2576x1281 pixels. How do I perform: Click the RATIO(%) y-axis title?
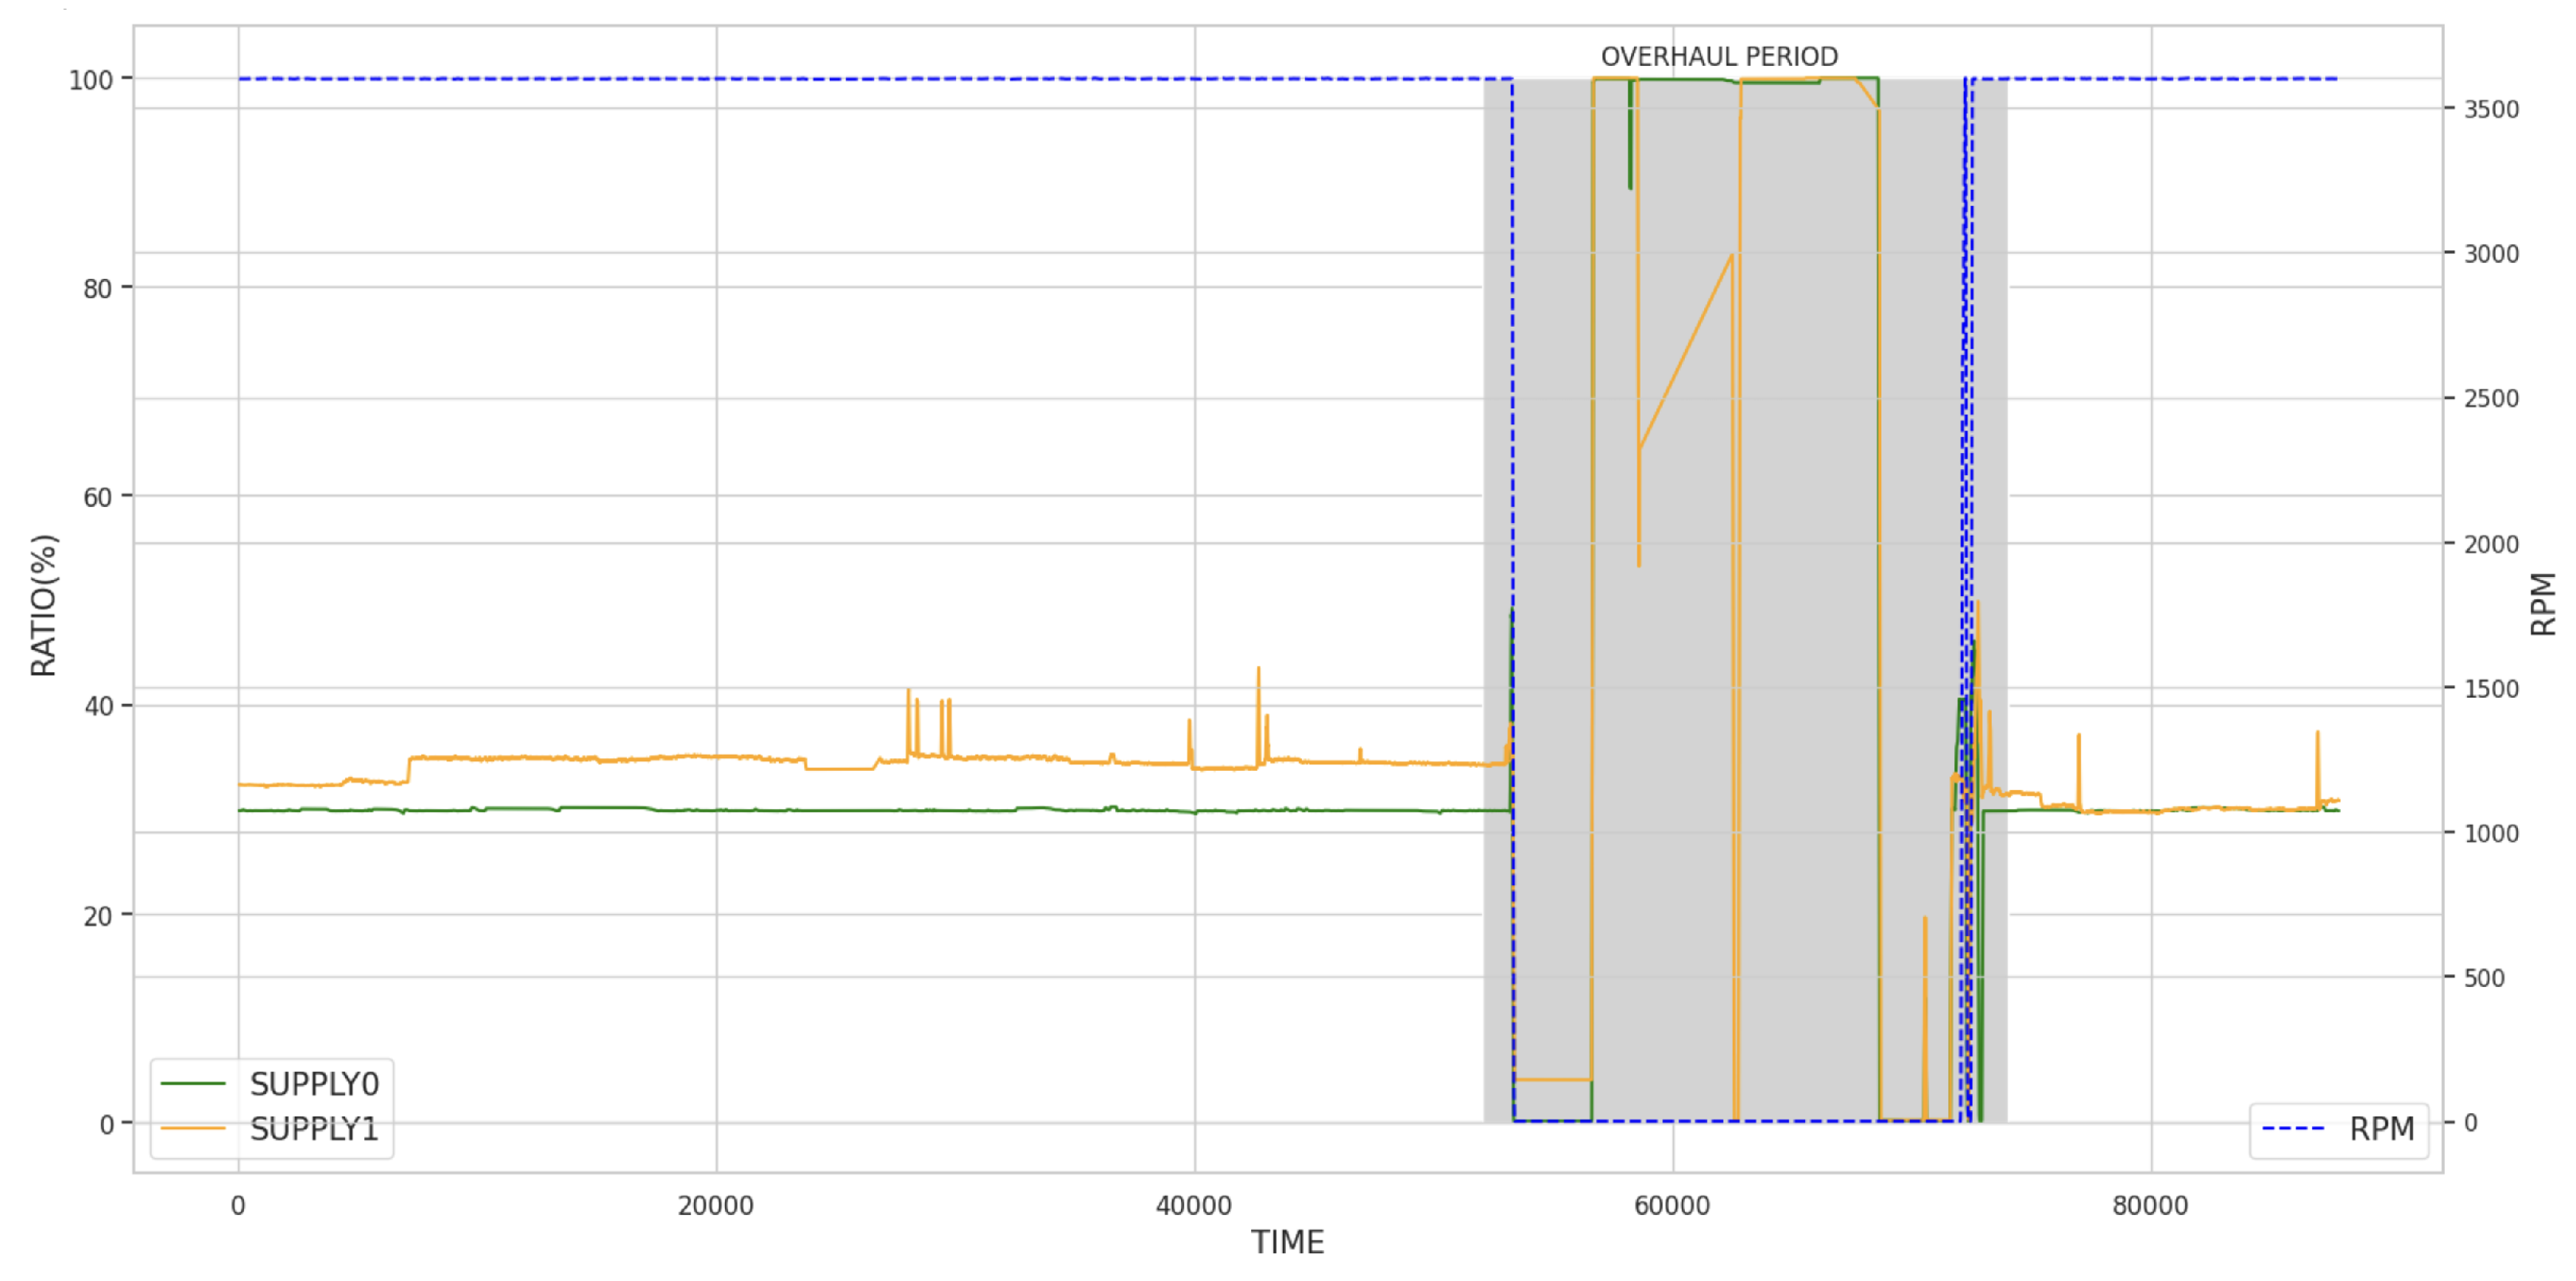(43, 606)
